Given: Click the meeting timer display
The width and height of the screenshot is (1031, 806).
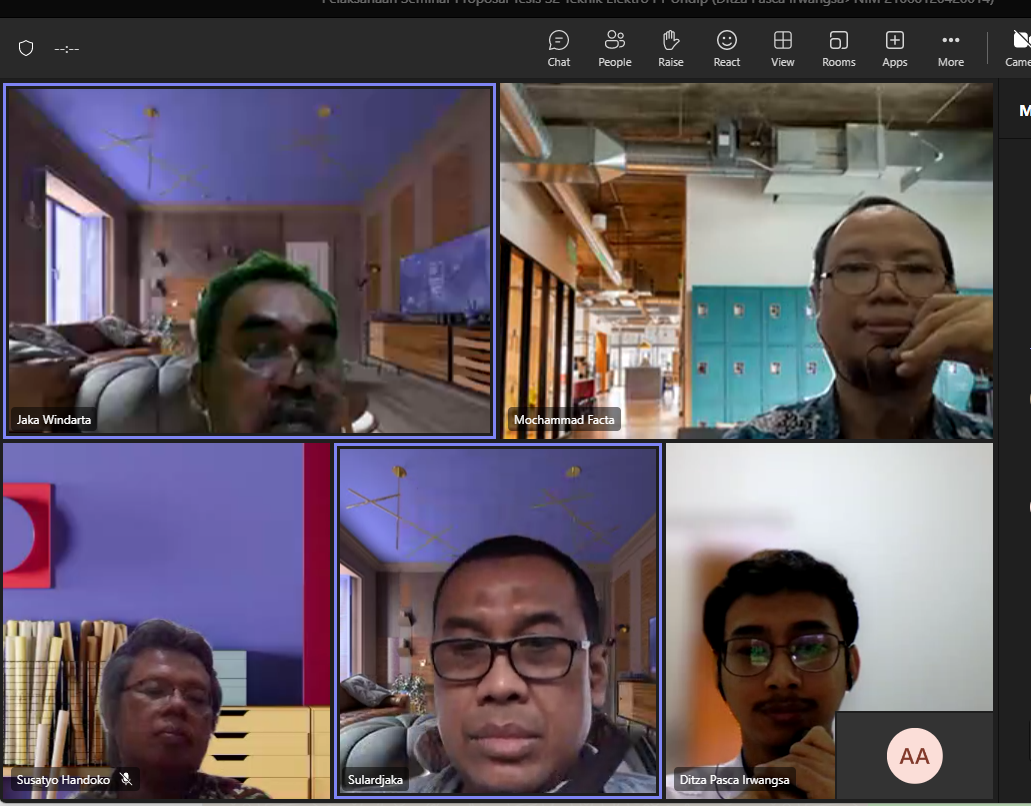Looking at the screenshot, I should [x=67, y=48].
